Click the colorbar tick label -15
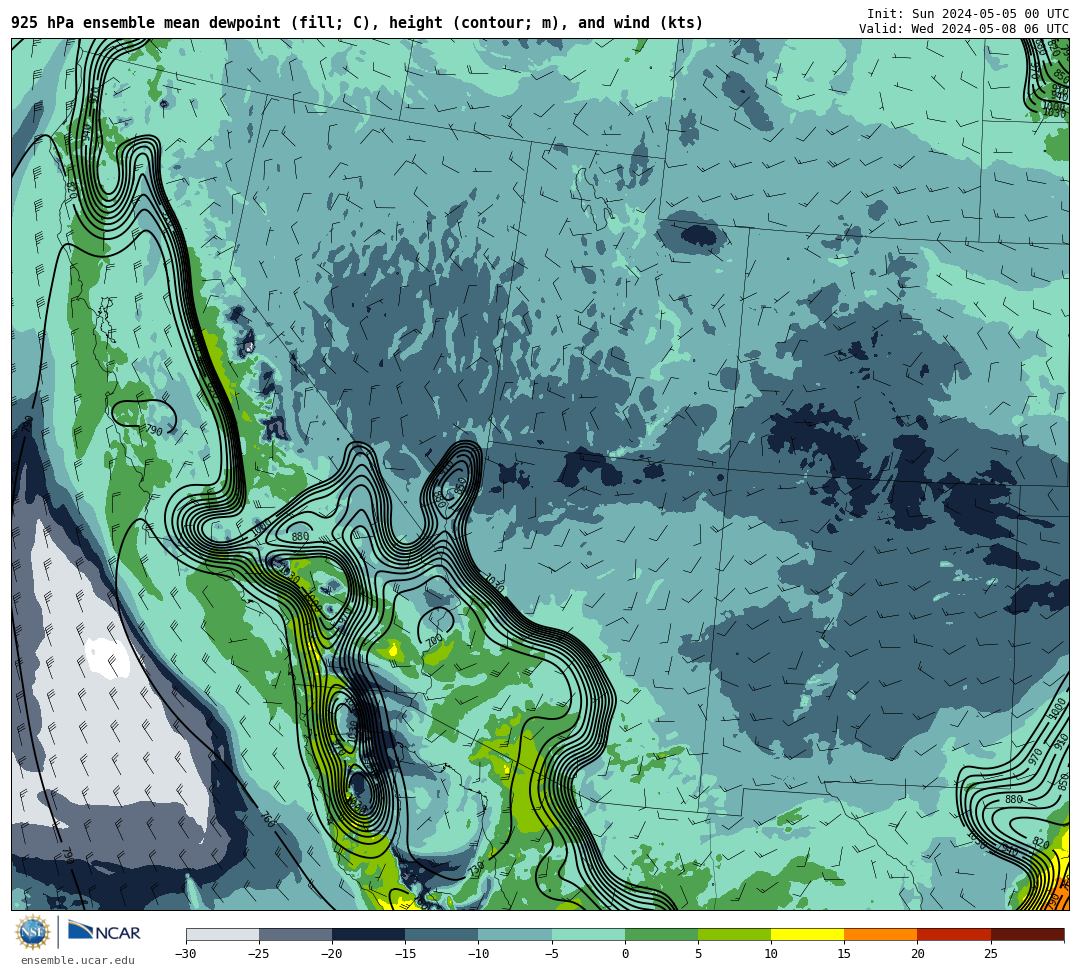Image resolution: width=1080 pixels, height=973 pixels. 405,954
